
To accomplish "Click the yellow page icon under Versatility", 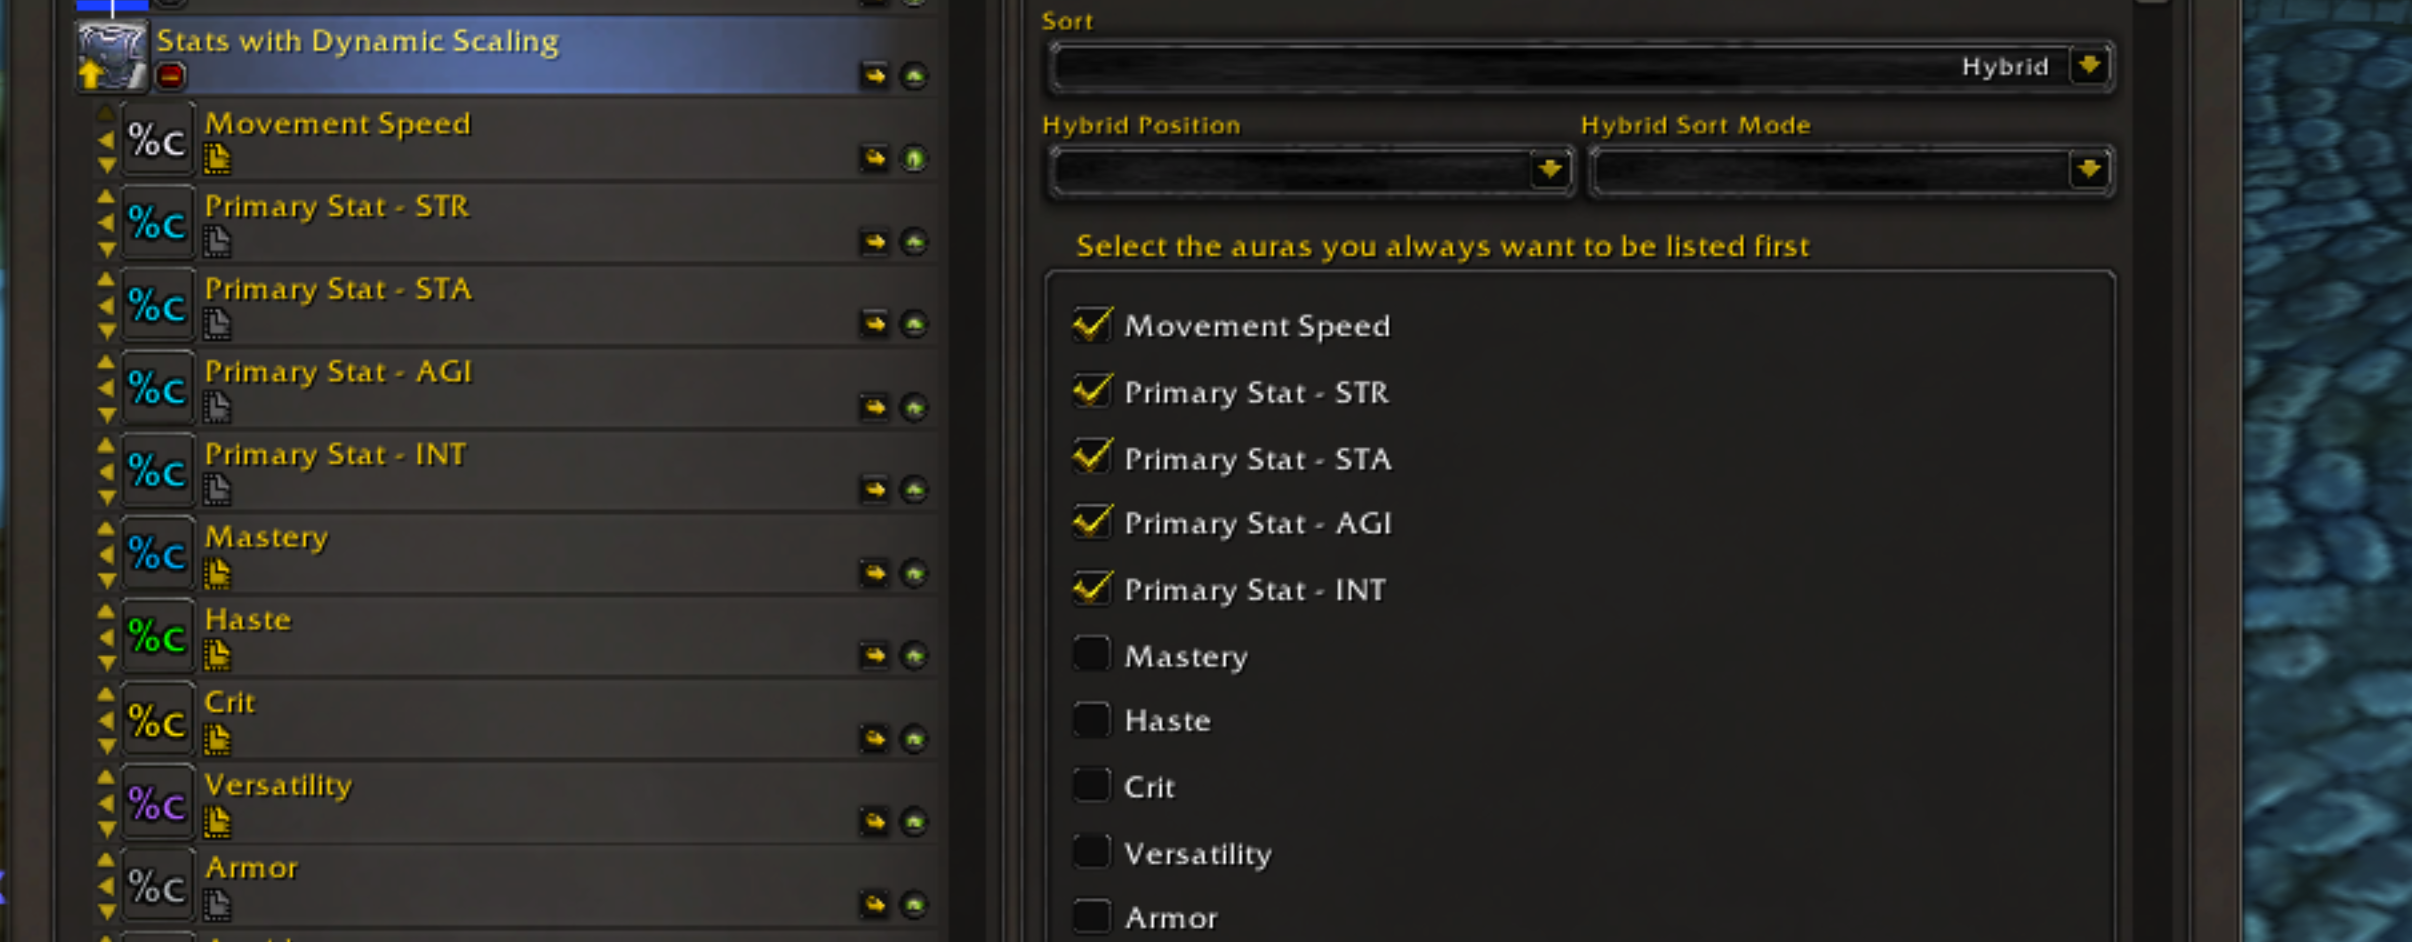I will 217,822.
